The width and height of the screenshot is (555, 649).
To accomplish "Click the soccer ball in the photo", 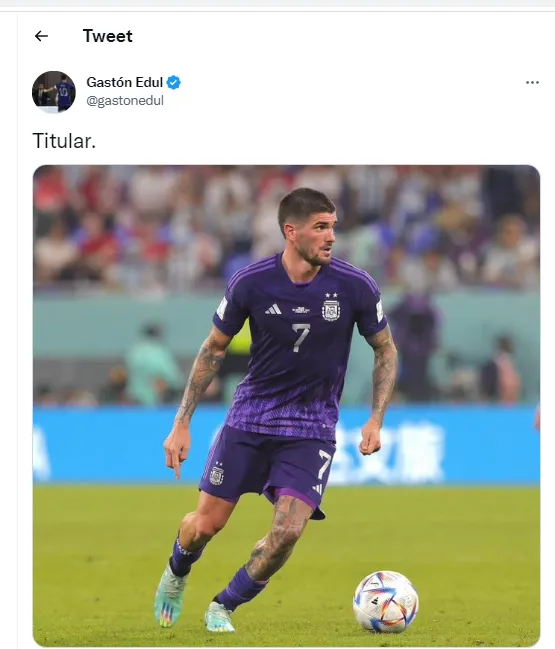I will point(385,602).
